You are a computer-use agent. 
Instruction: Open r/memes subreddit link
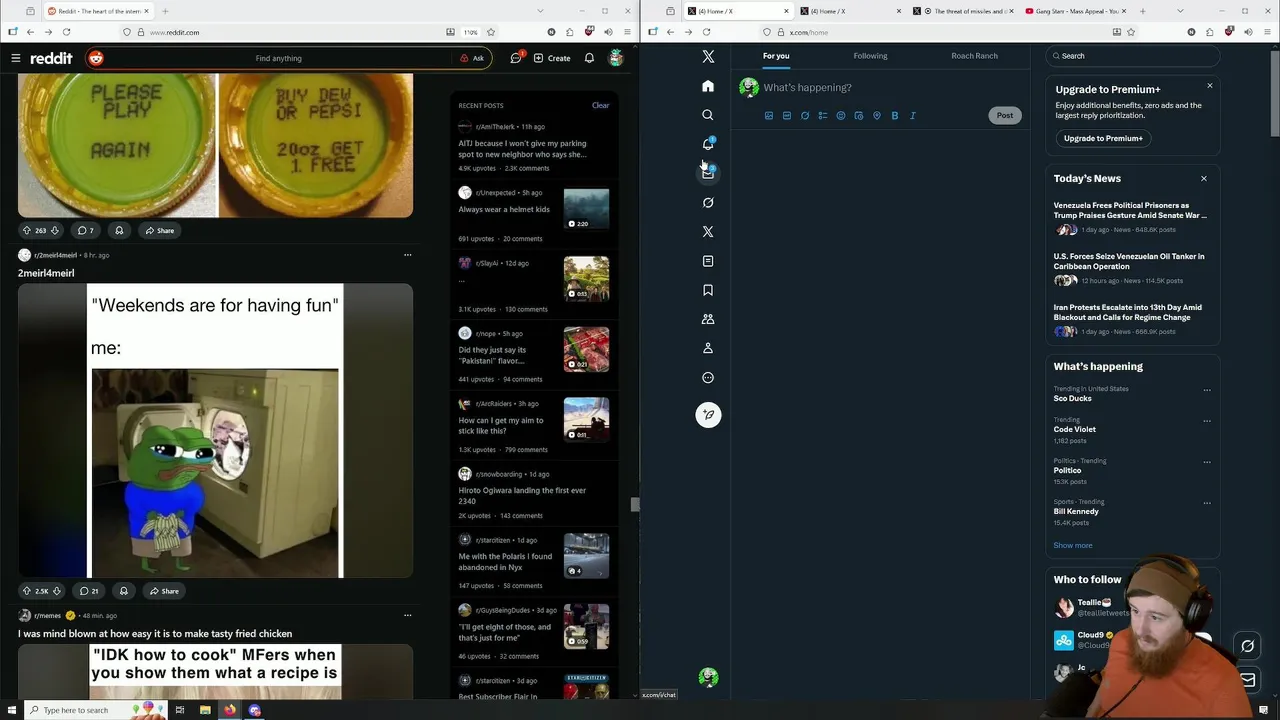(x=48, y=615)
